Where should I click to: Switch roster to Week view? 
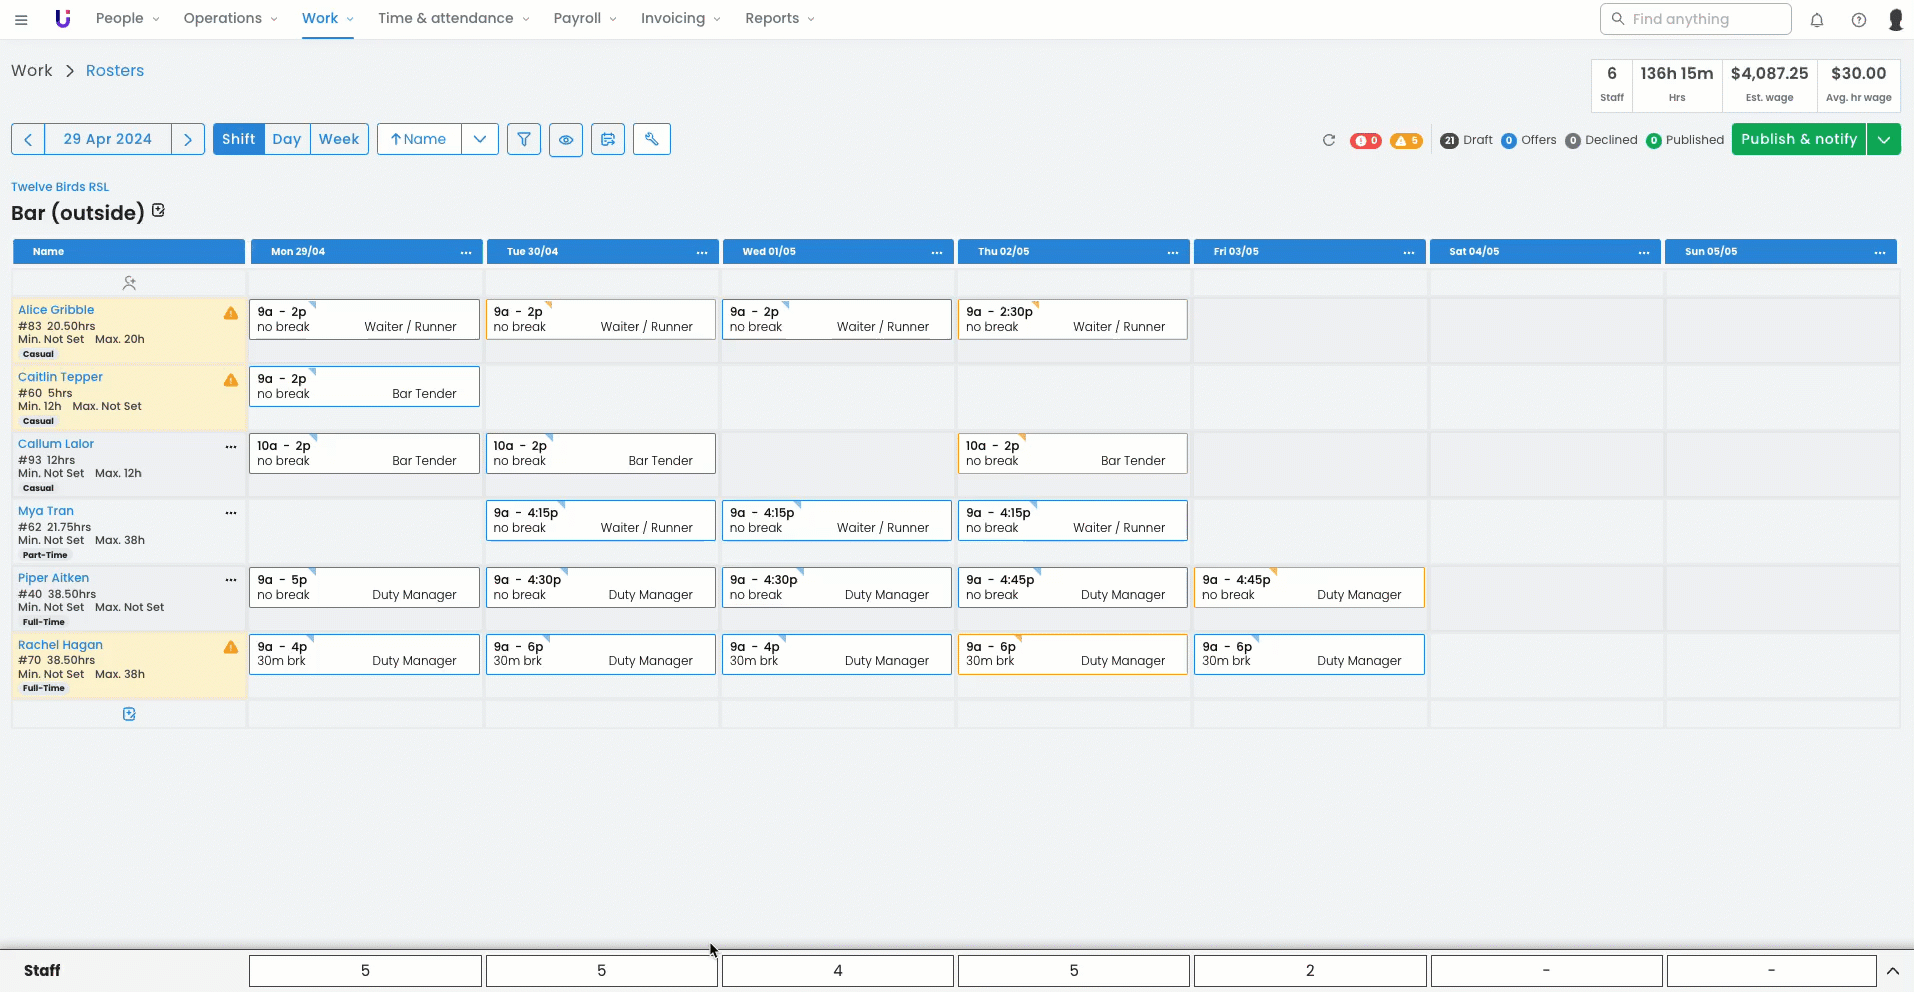pos(339,139)
